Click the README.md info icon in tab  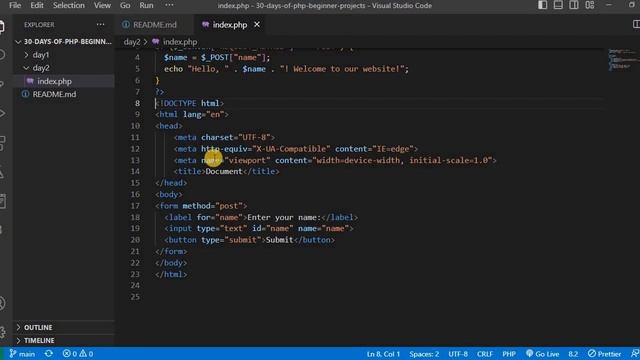pos(126,25)
